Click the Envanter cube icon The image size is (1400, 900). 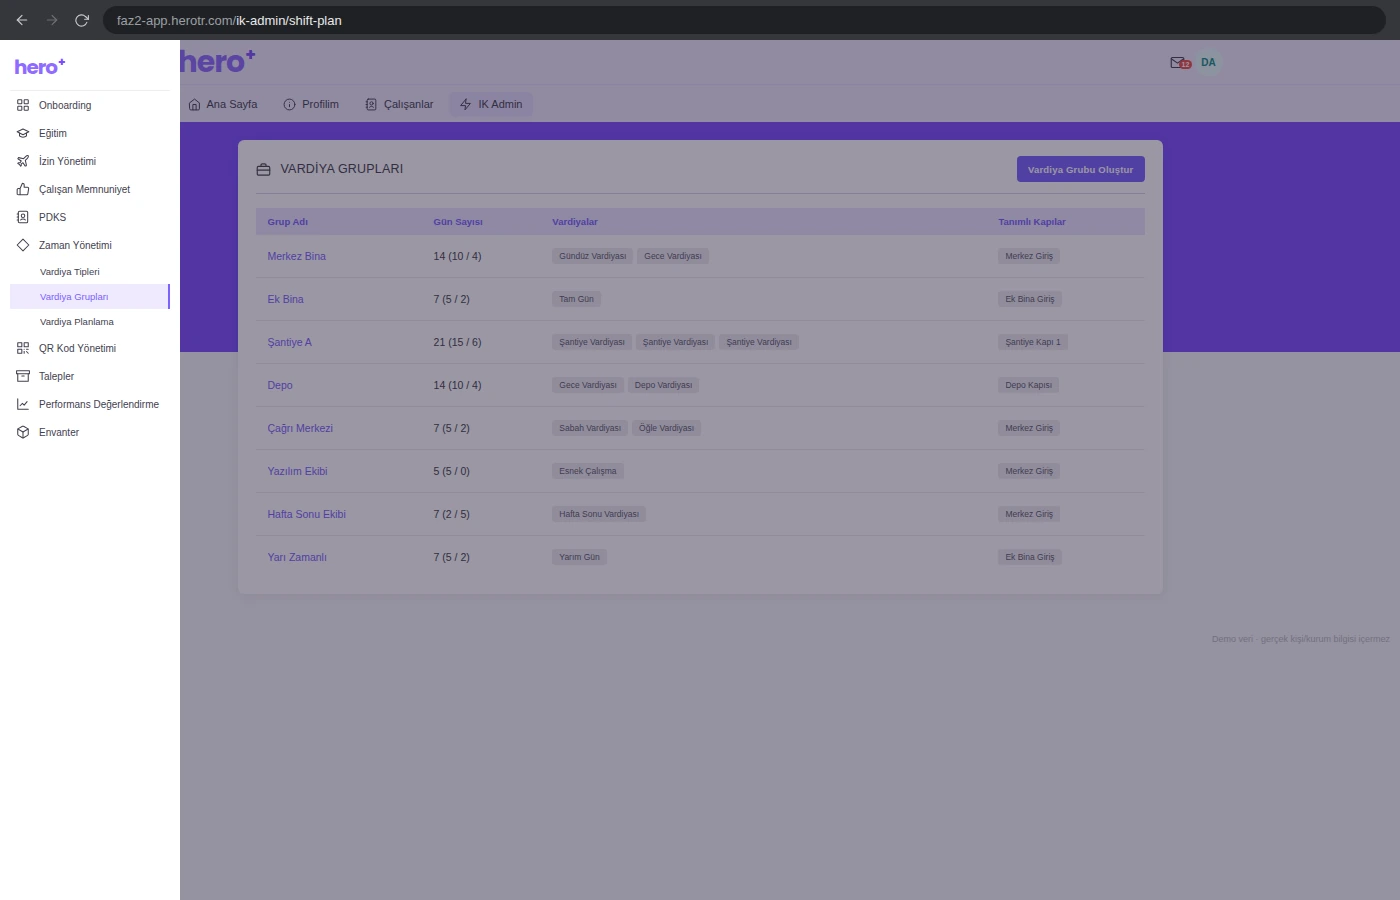[23, 432]
